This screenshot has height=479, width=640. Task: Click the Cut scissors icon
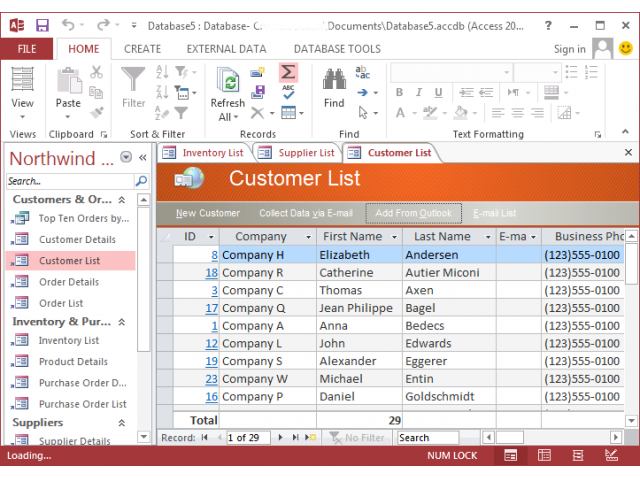pos(96,72)
